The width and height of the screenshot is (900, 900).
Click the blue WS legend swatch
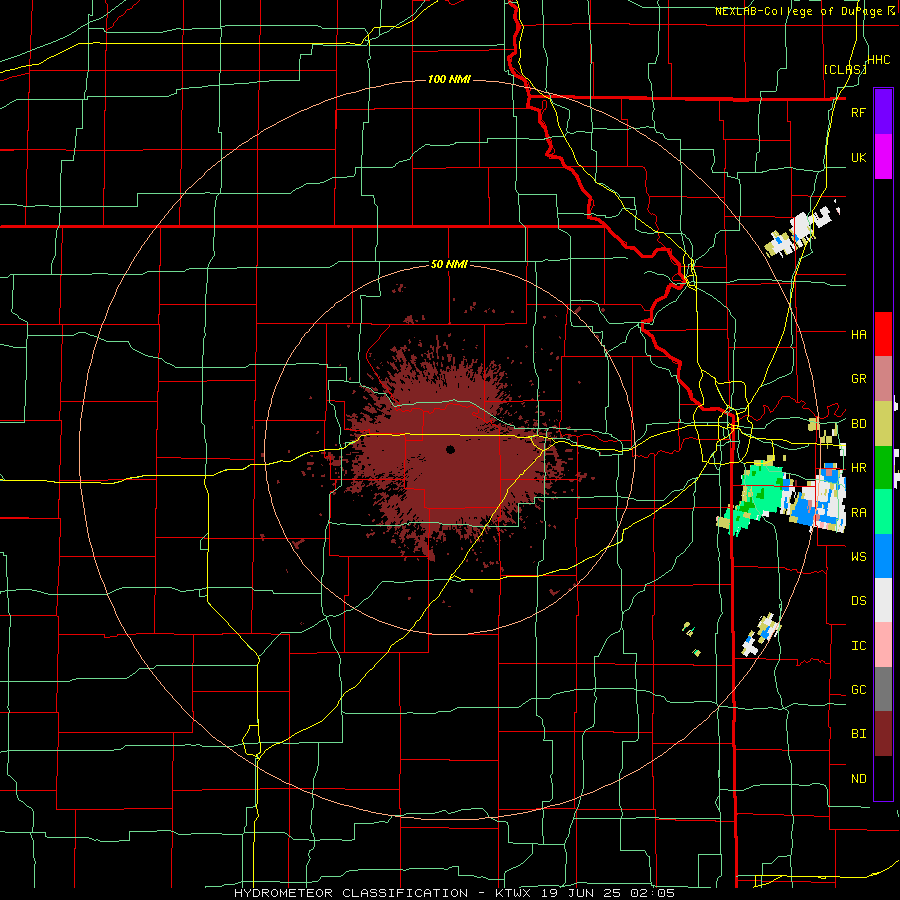click(x=883, y=556)
